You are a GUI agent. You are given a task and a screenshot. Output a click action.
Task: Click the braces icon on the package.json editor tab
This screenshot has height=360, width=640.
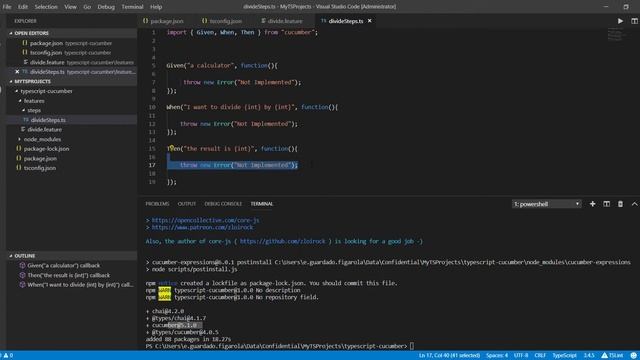tap(146, 21)
